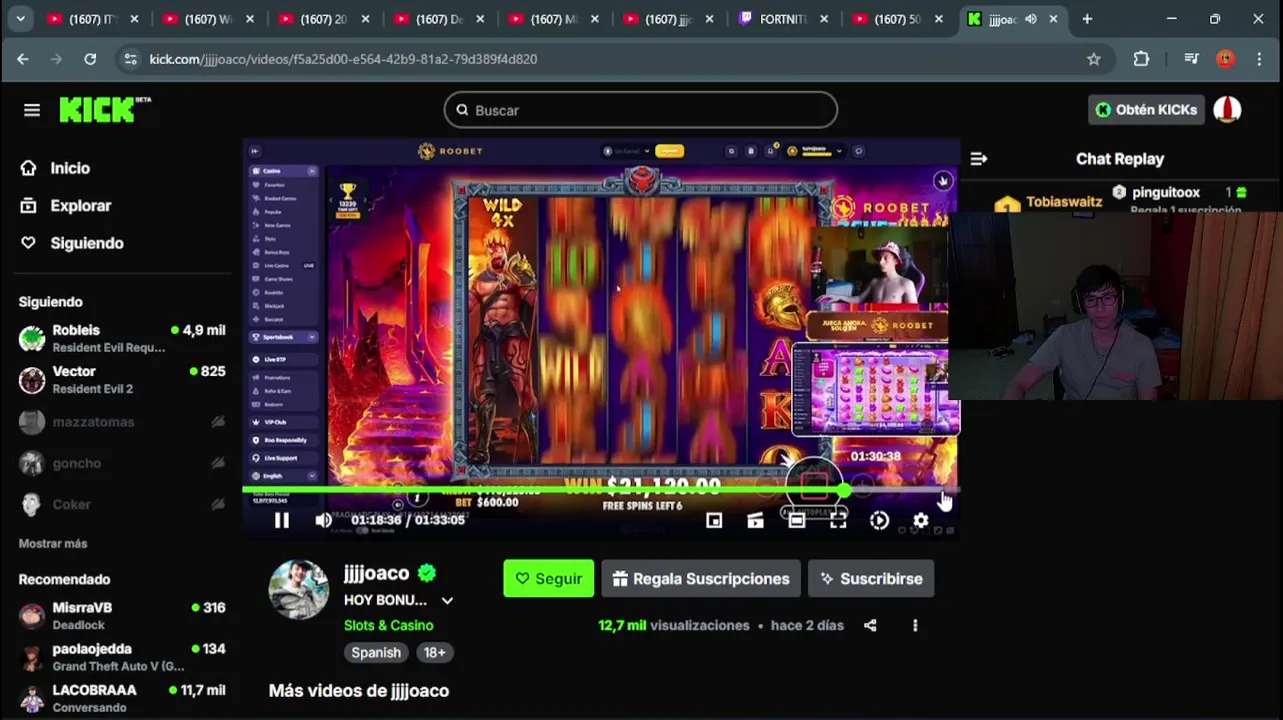Share this video using share icon
The width and height of the screenshot is (1283, 720).
point(870,625)
